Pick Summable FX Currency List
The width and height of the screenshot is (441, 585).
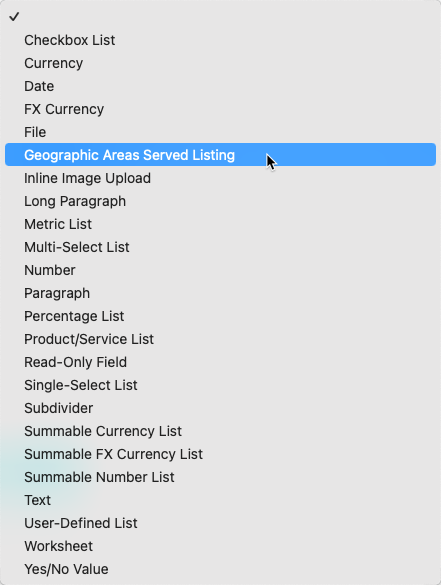220,454
